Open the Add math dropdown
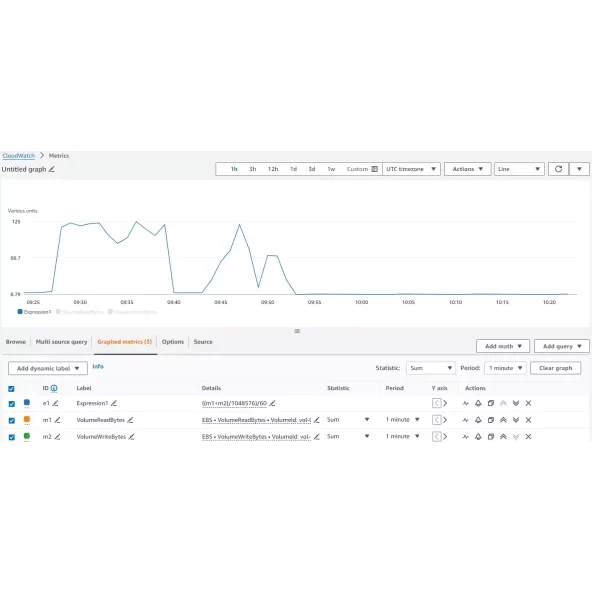The height and width of the screenshot is (592, 592). click(x=503, y=346)
